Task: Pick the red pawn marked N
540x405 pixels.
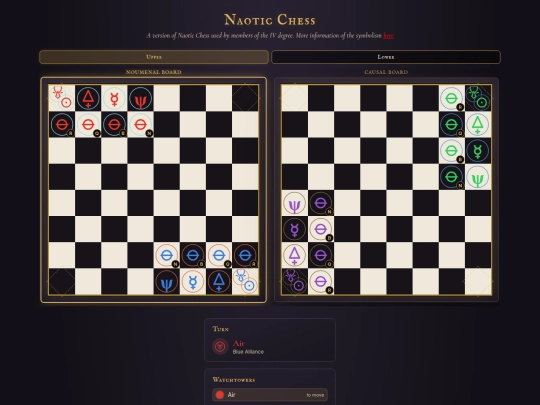Action: pos(141,124)
